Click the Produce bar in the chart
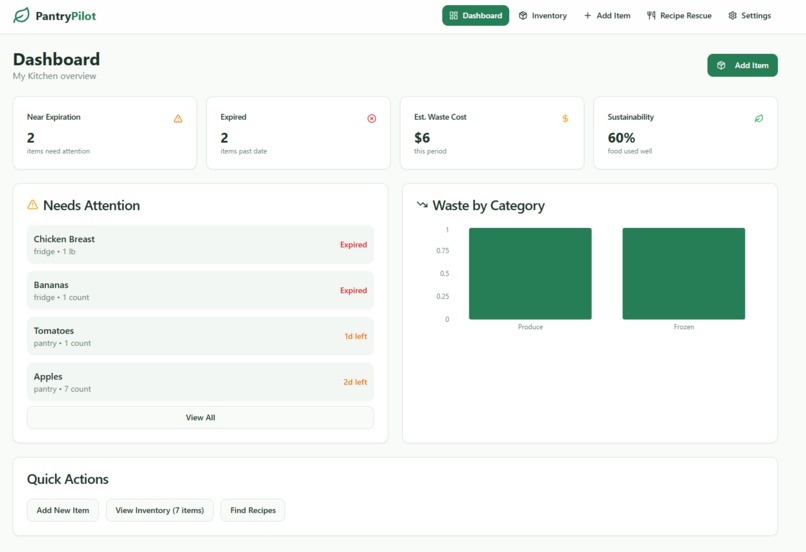806x552 pixels. (x=530, y=273)
